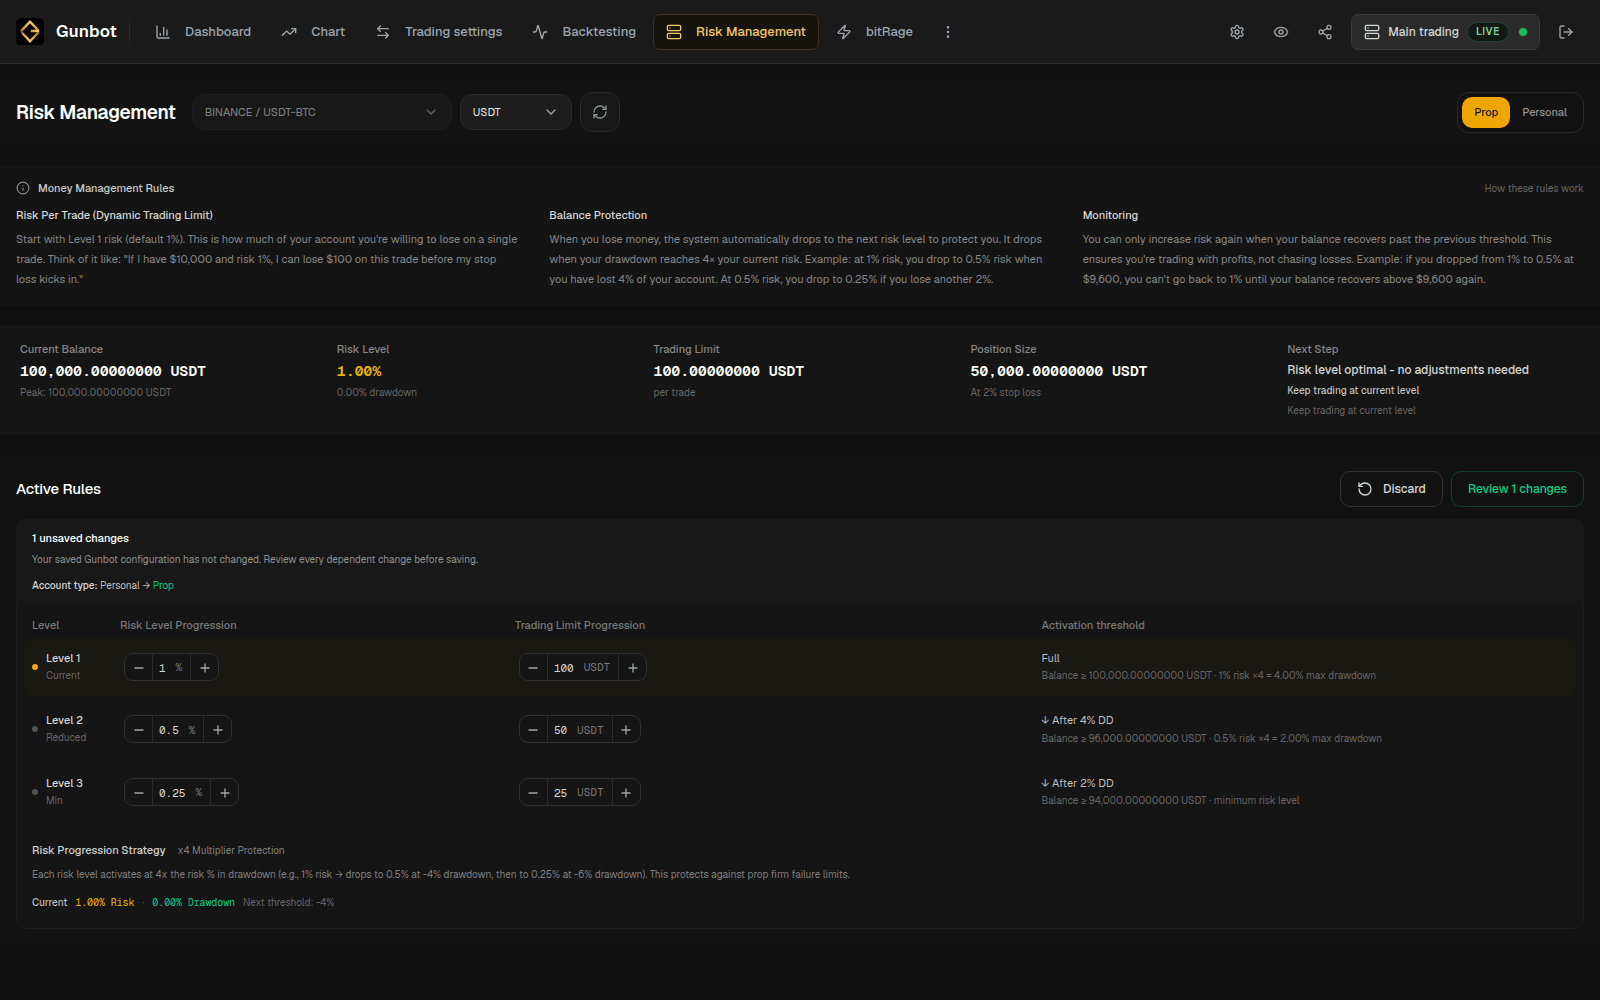This screenshot has width=1600, height=1000.
Task: Click Review 1 changes button
Action: 1517,489
